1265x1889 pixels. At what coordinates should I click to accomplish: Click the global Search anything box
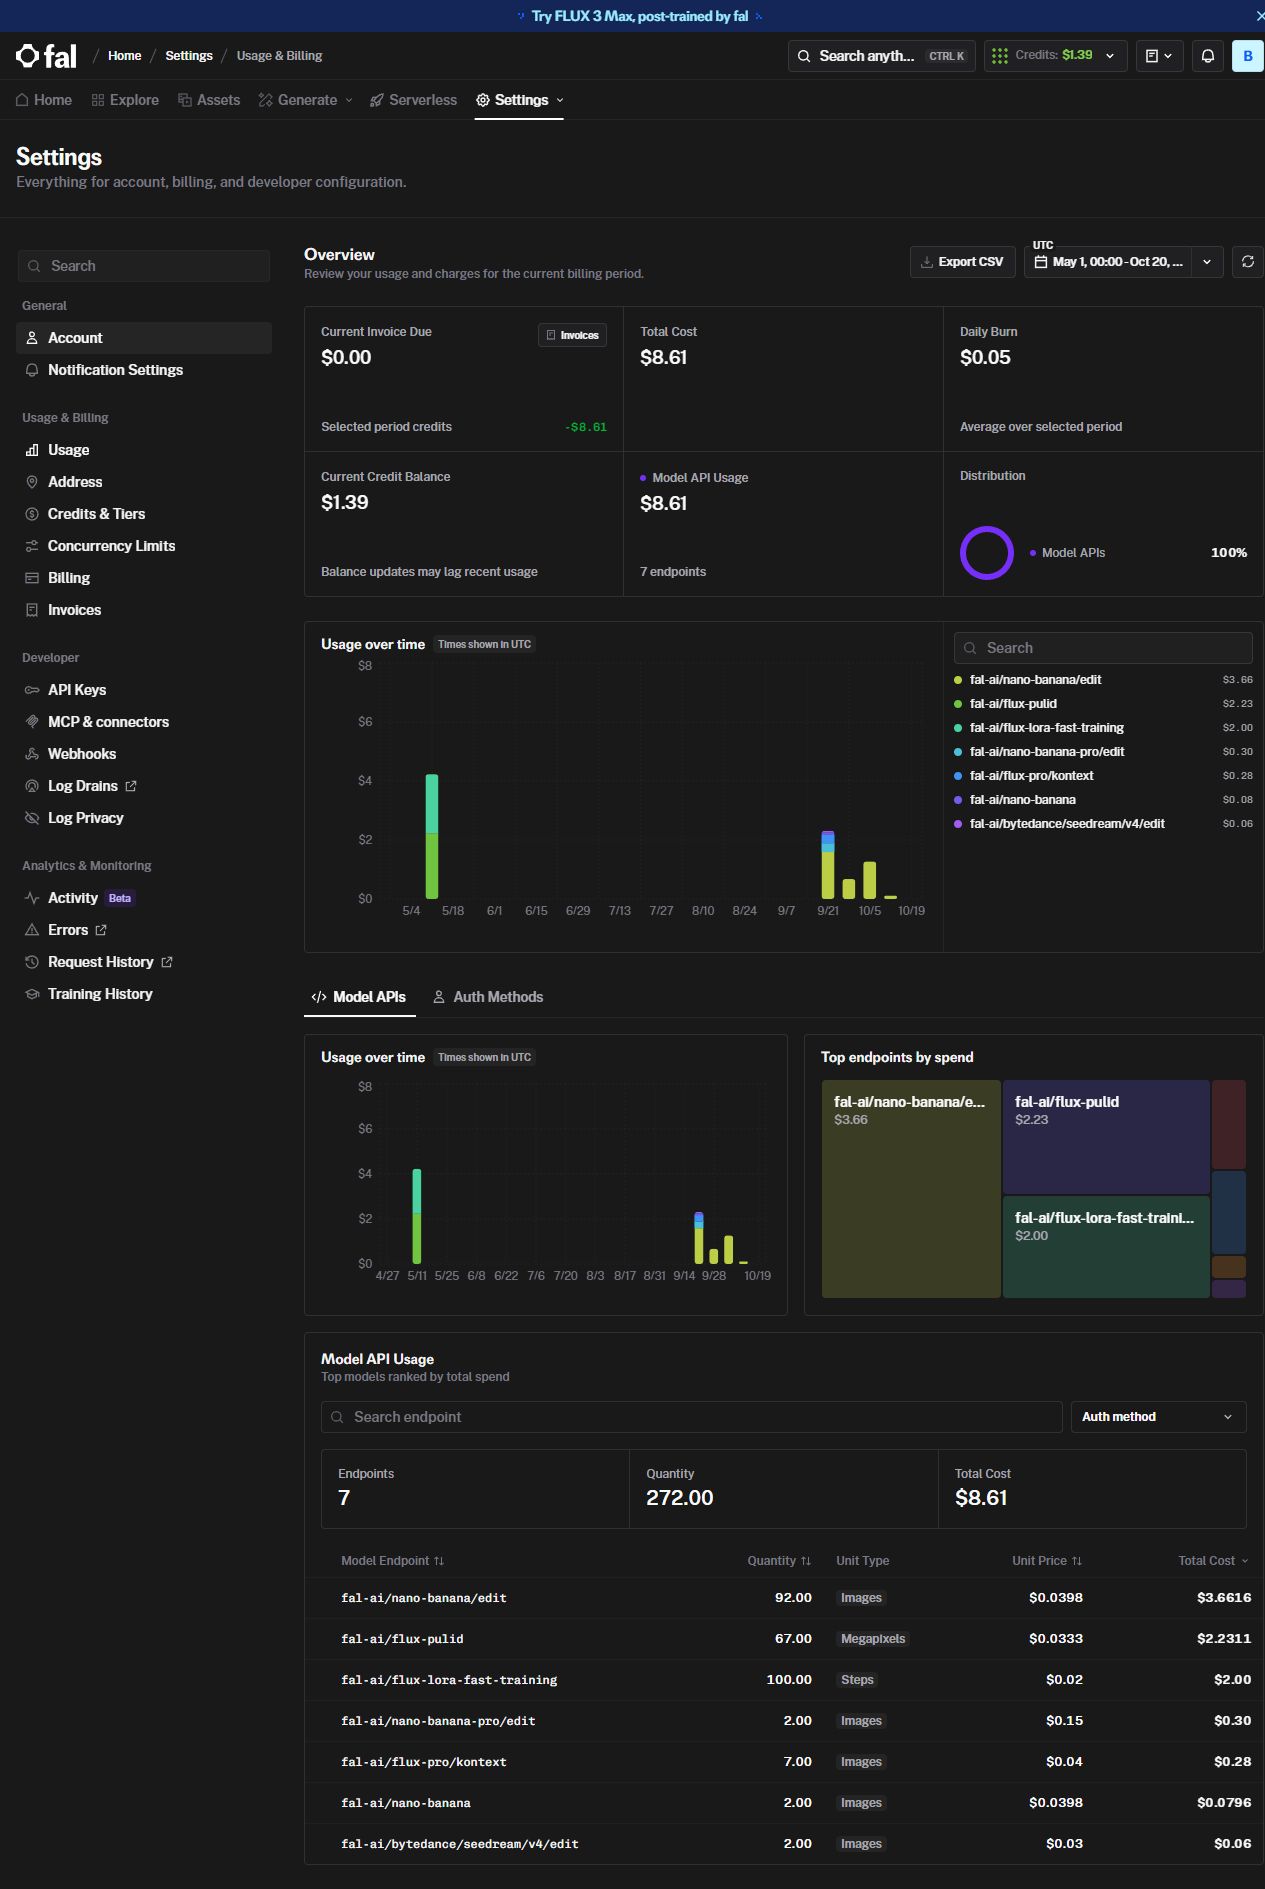click(x=881, y=56)
